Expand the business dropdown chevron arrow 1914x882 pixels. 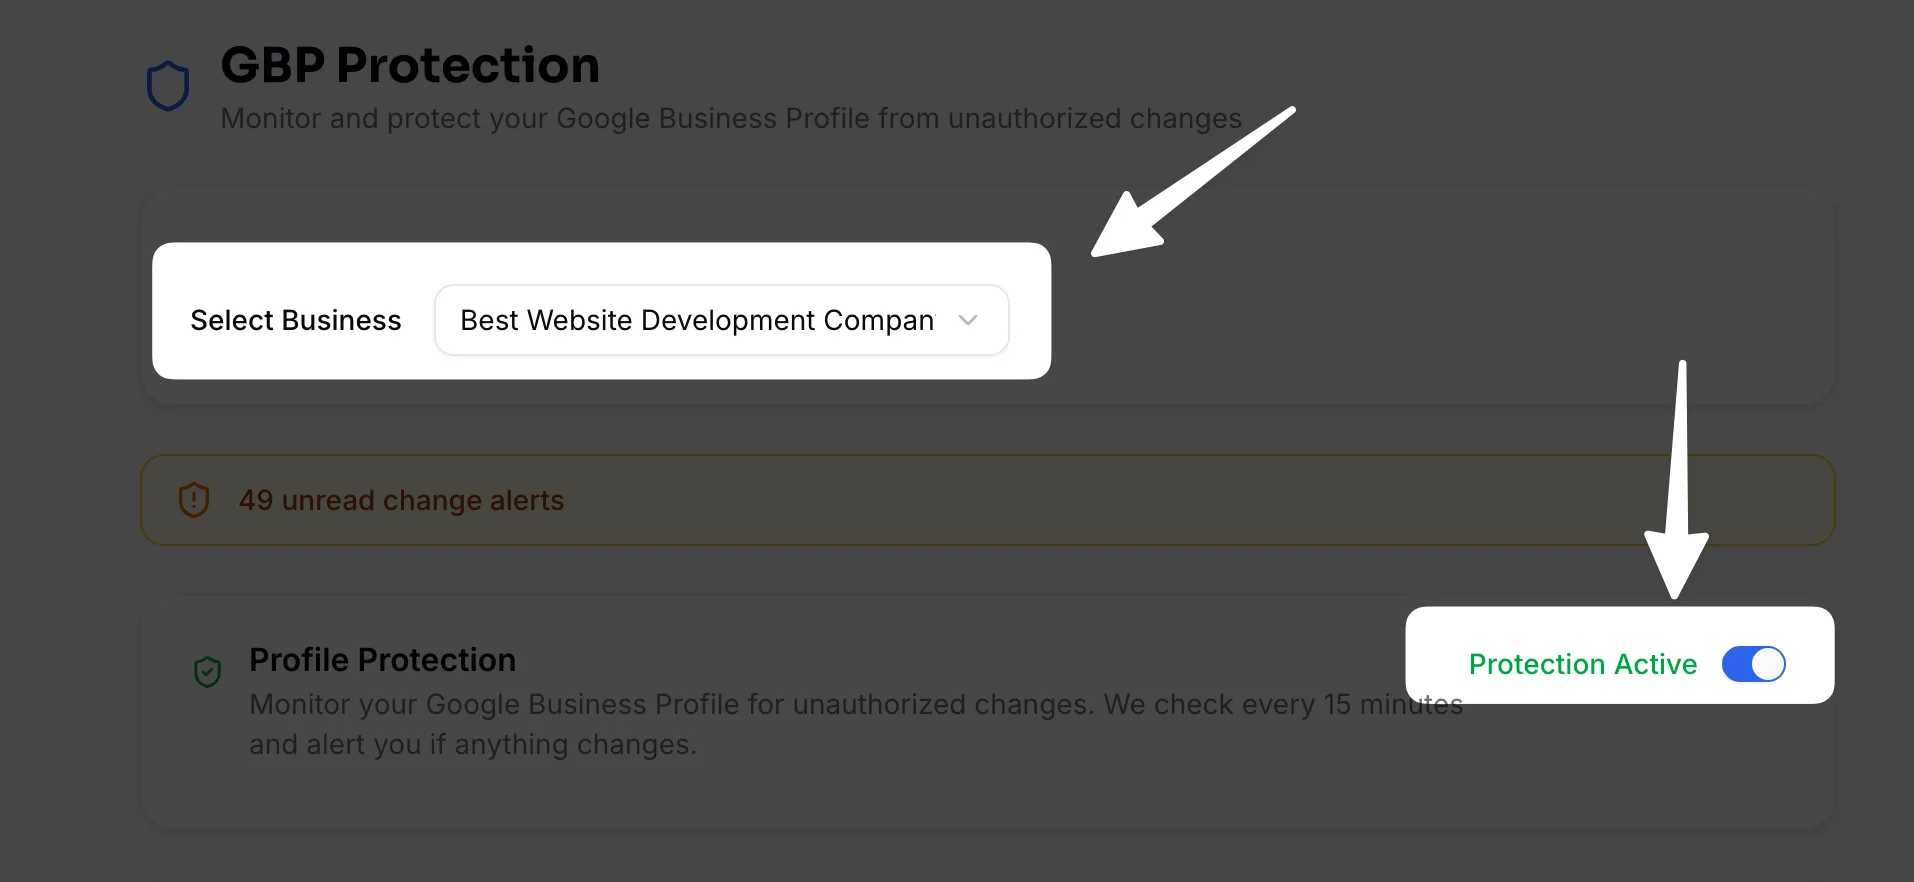(967, 320)
